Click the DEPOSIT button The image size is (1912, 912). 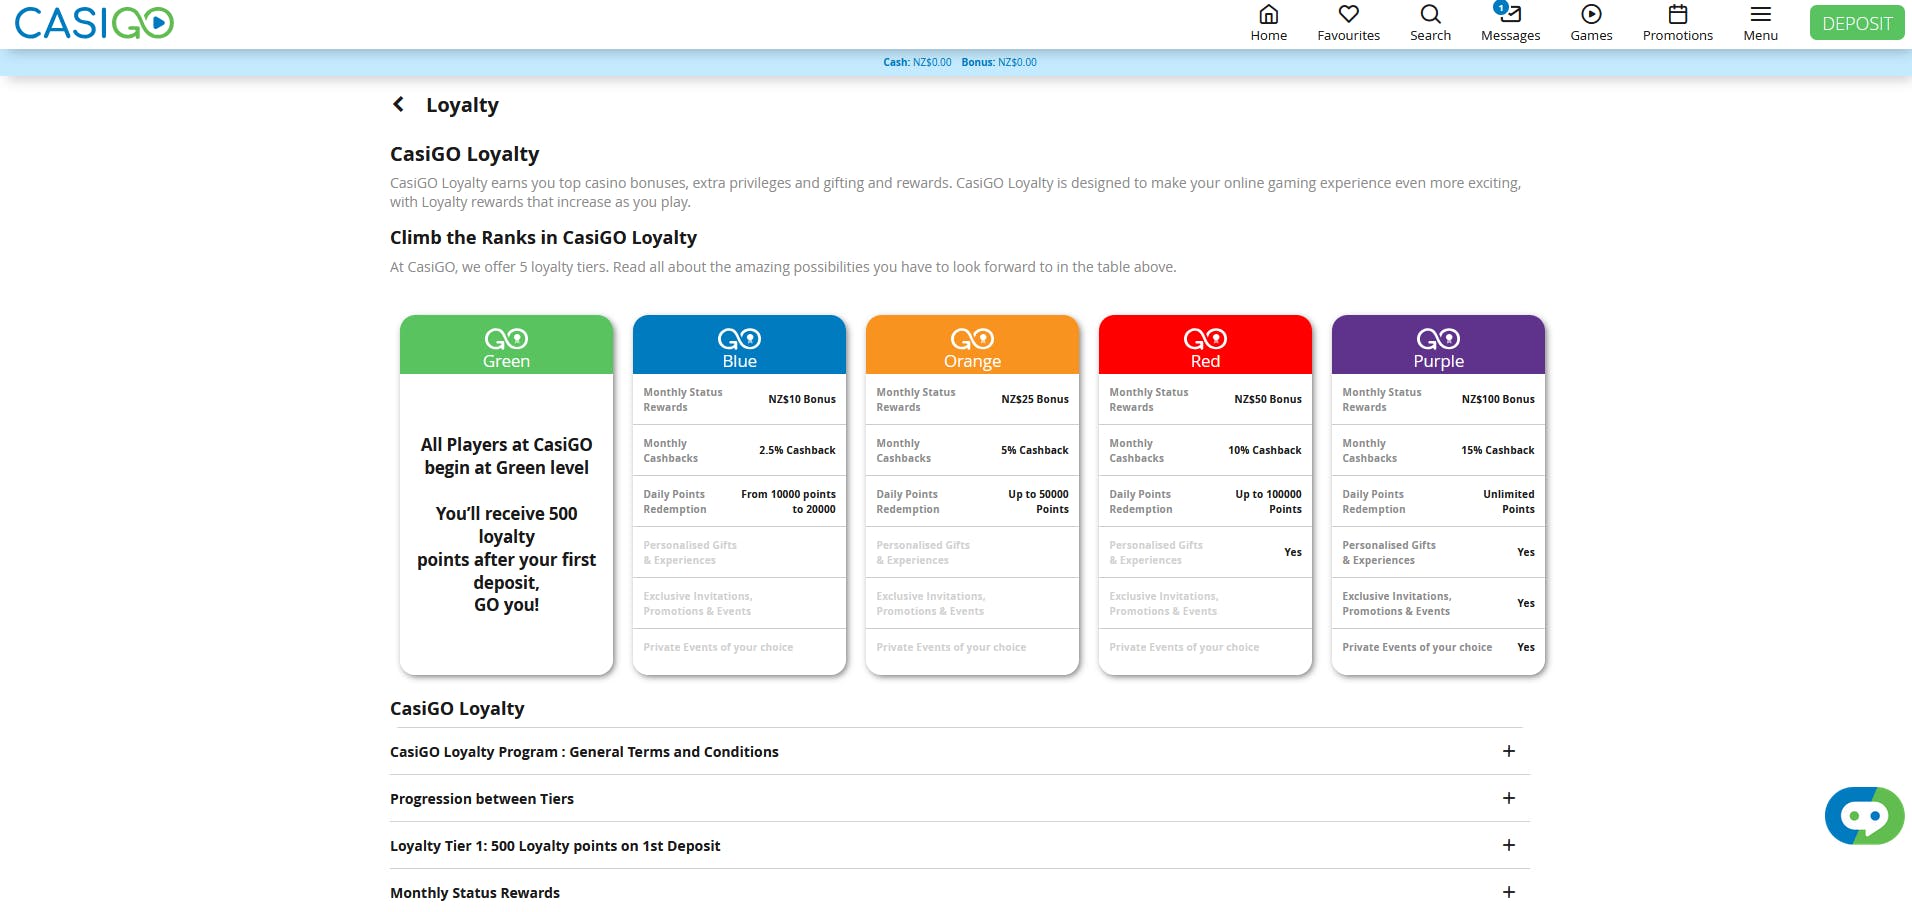click(1857, 23)
